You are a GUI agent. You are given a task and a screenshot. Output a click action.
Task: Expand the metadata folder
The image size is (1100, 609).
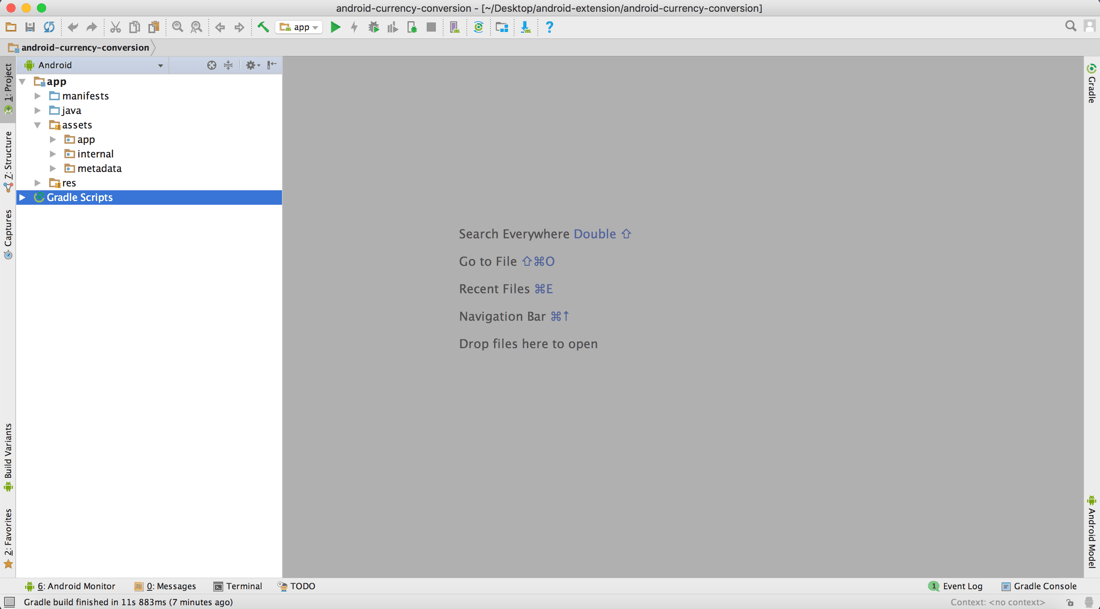pos(53,168)
